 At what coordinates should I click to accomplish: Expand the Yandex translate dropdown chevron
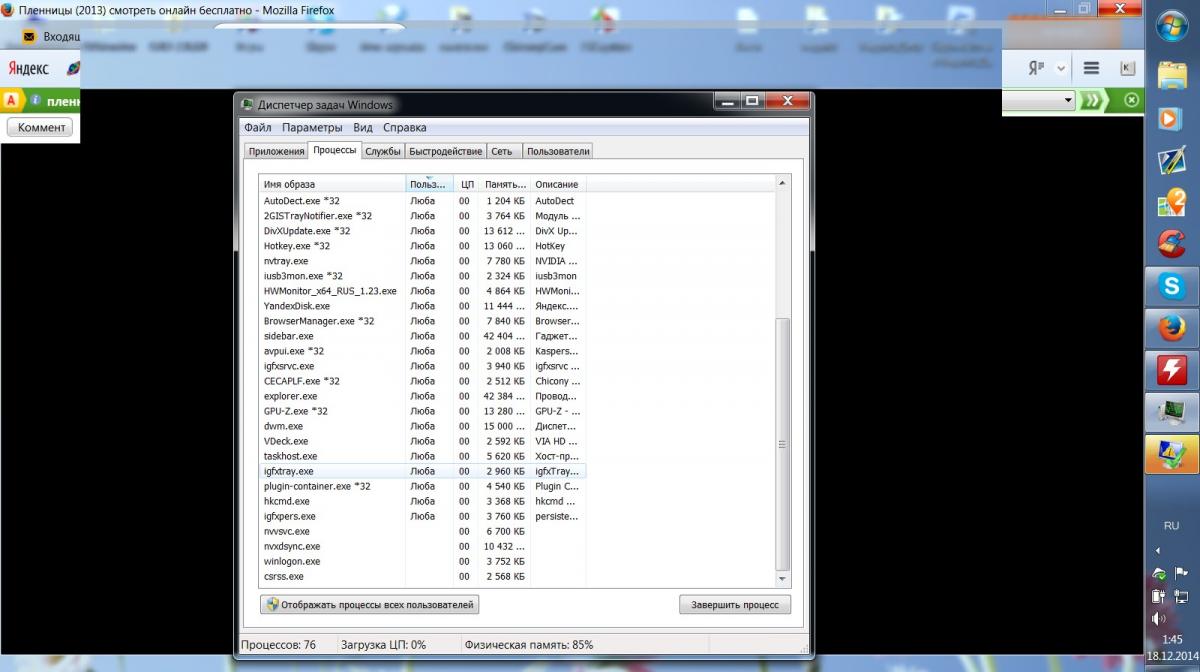pos(1061,68)
